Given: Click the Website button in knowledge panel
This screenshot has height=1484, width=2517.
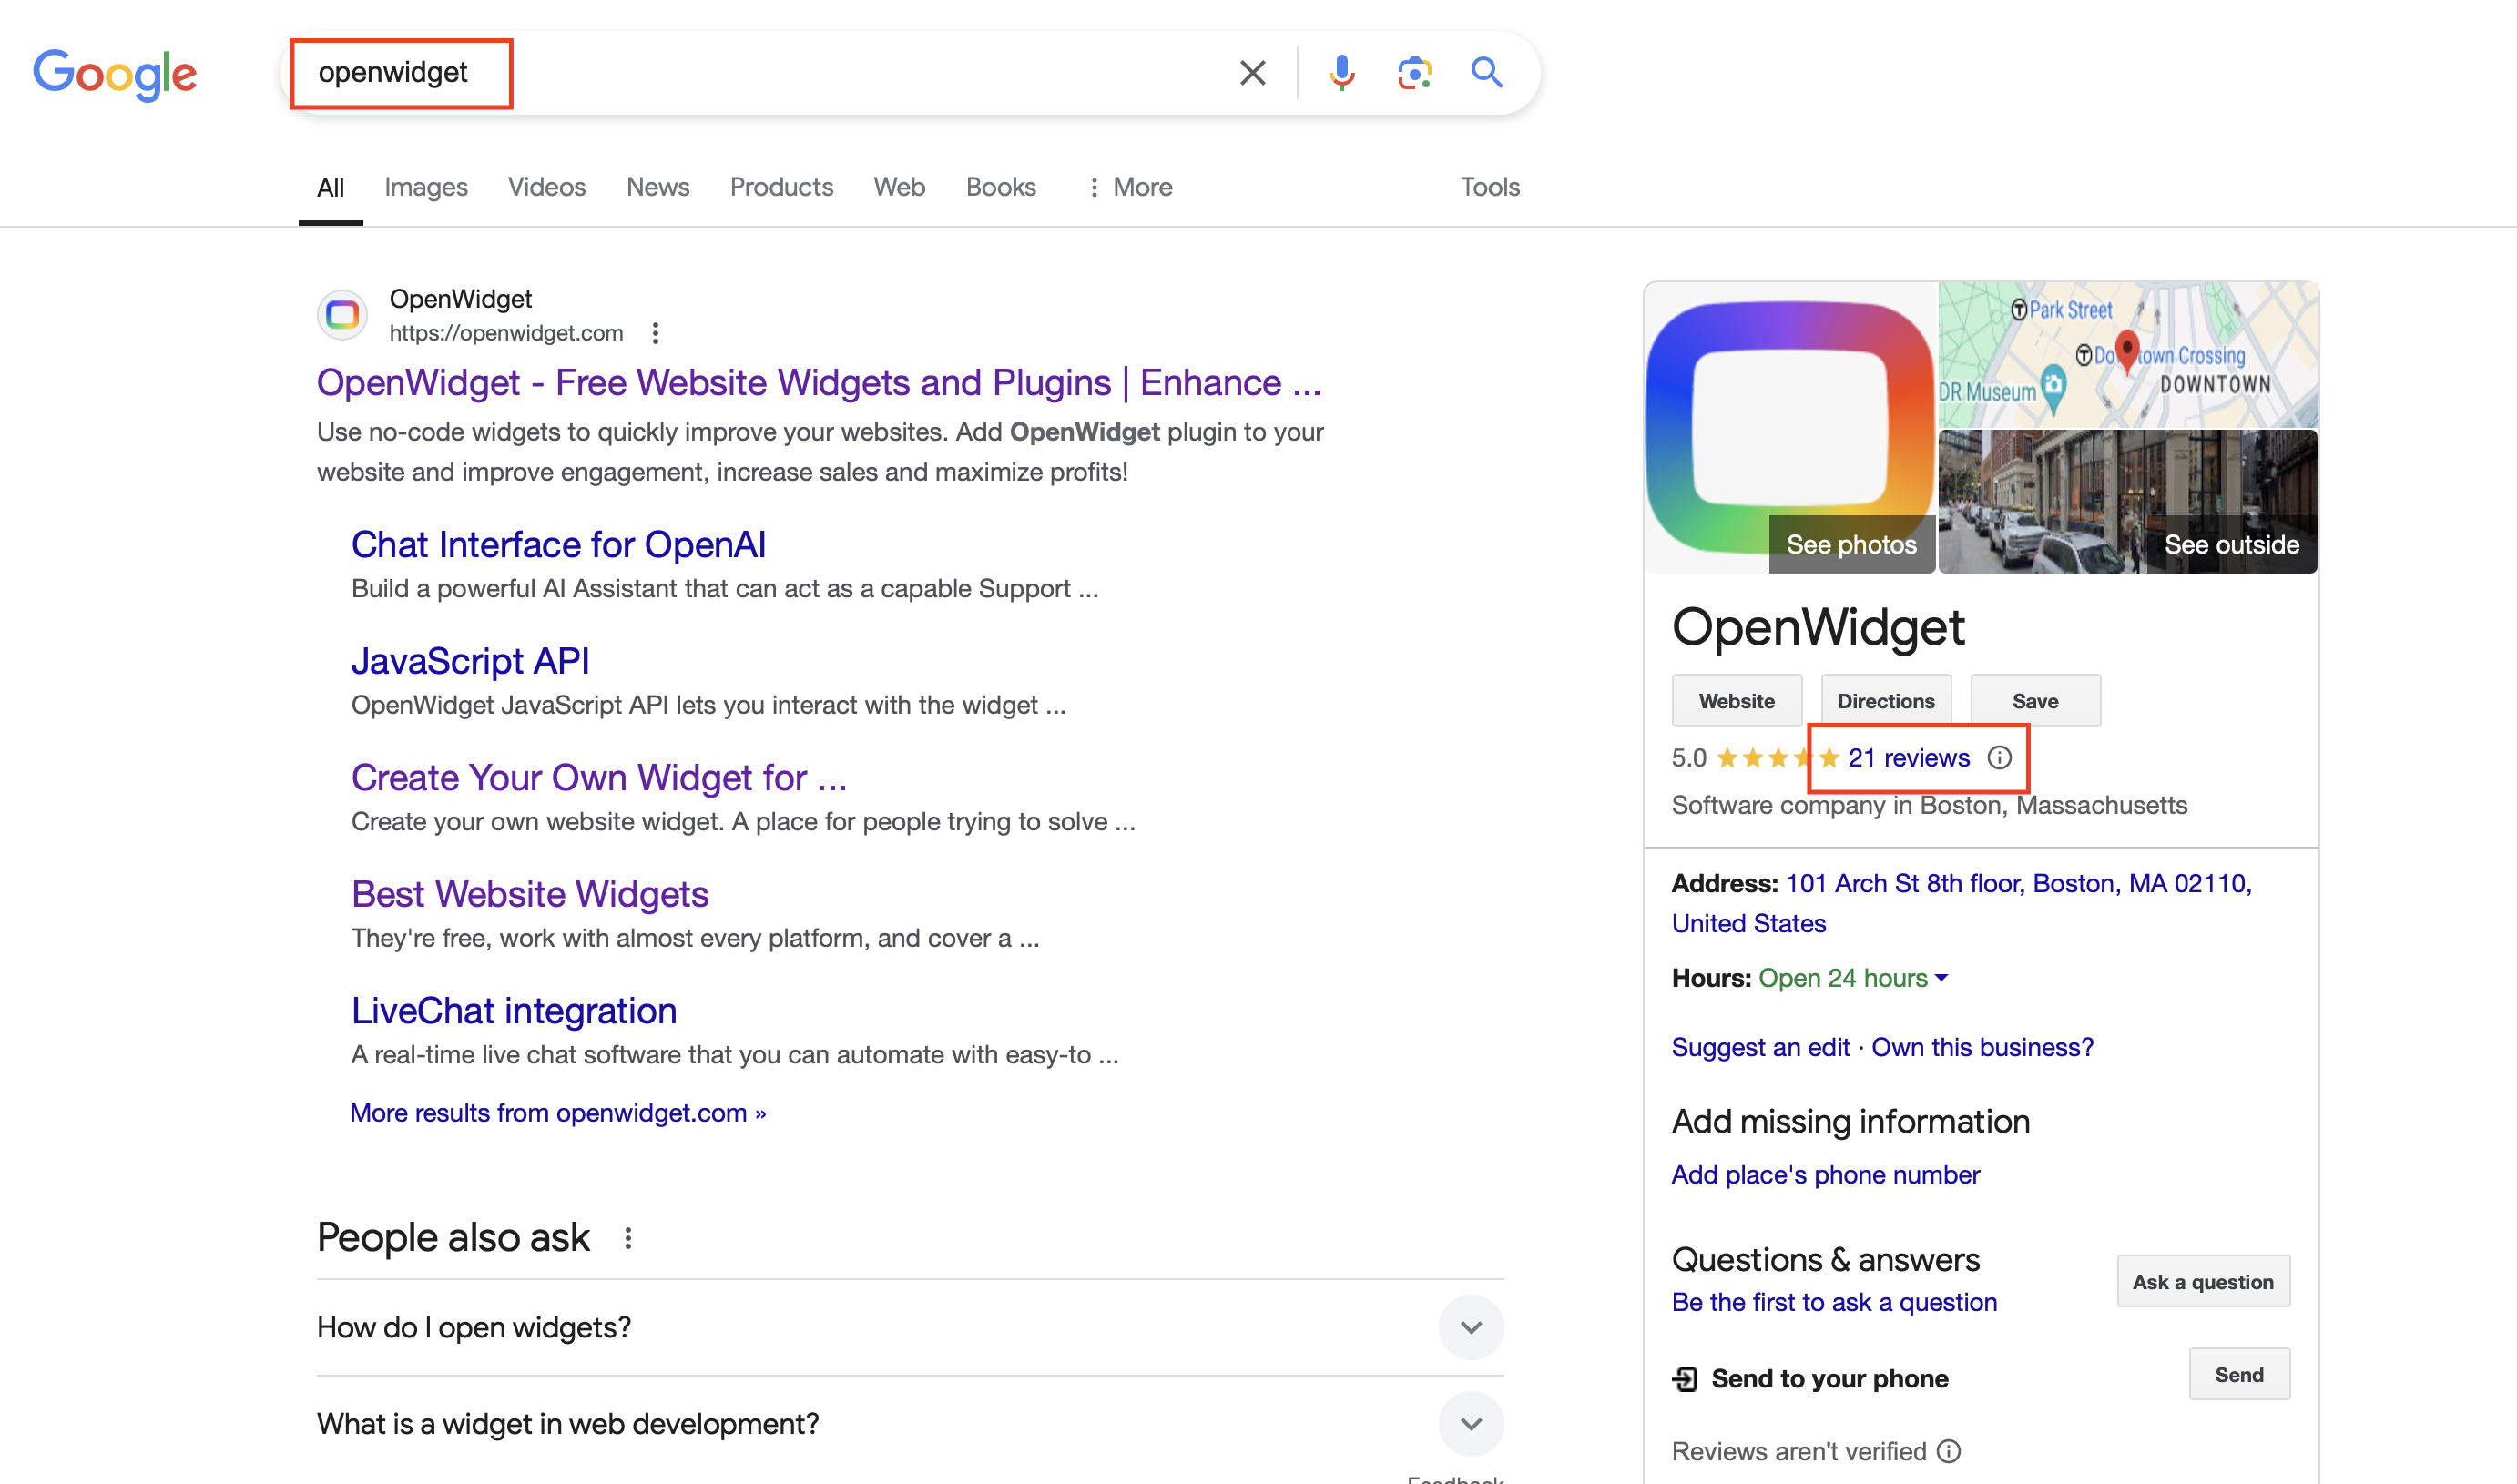Looking at the screenshot, I should (x=1736, y=701).
